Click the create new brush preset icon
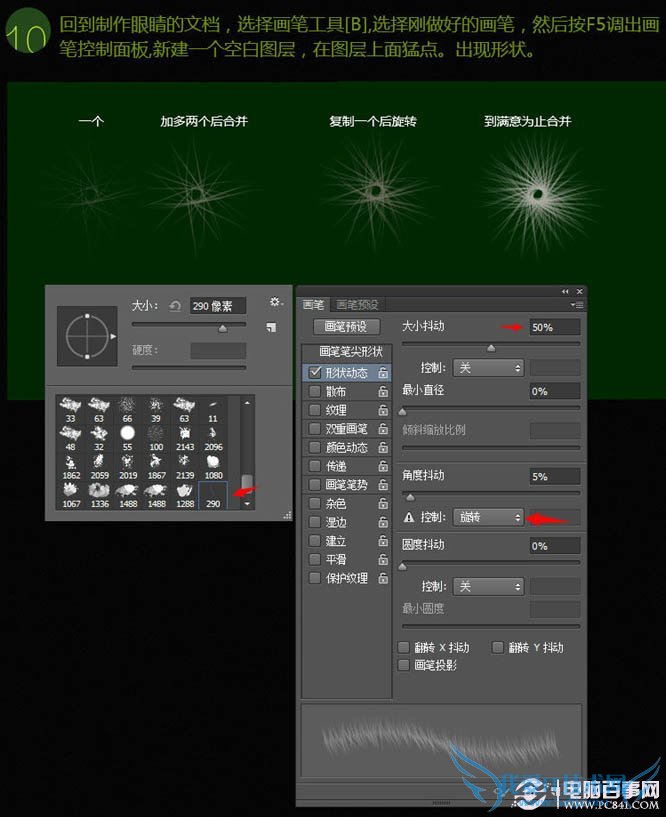This screenshot has width=666, height=817. click(x=271, y=328)
